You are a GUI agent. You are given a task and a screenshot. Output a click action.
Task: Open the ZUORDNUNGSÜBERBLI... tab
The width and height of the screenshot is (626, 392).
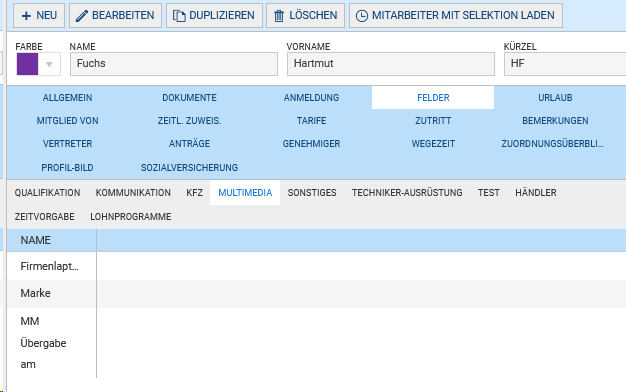(x=553, y=144)
